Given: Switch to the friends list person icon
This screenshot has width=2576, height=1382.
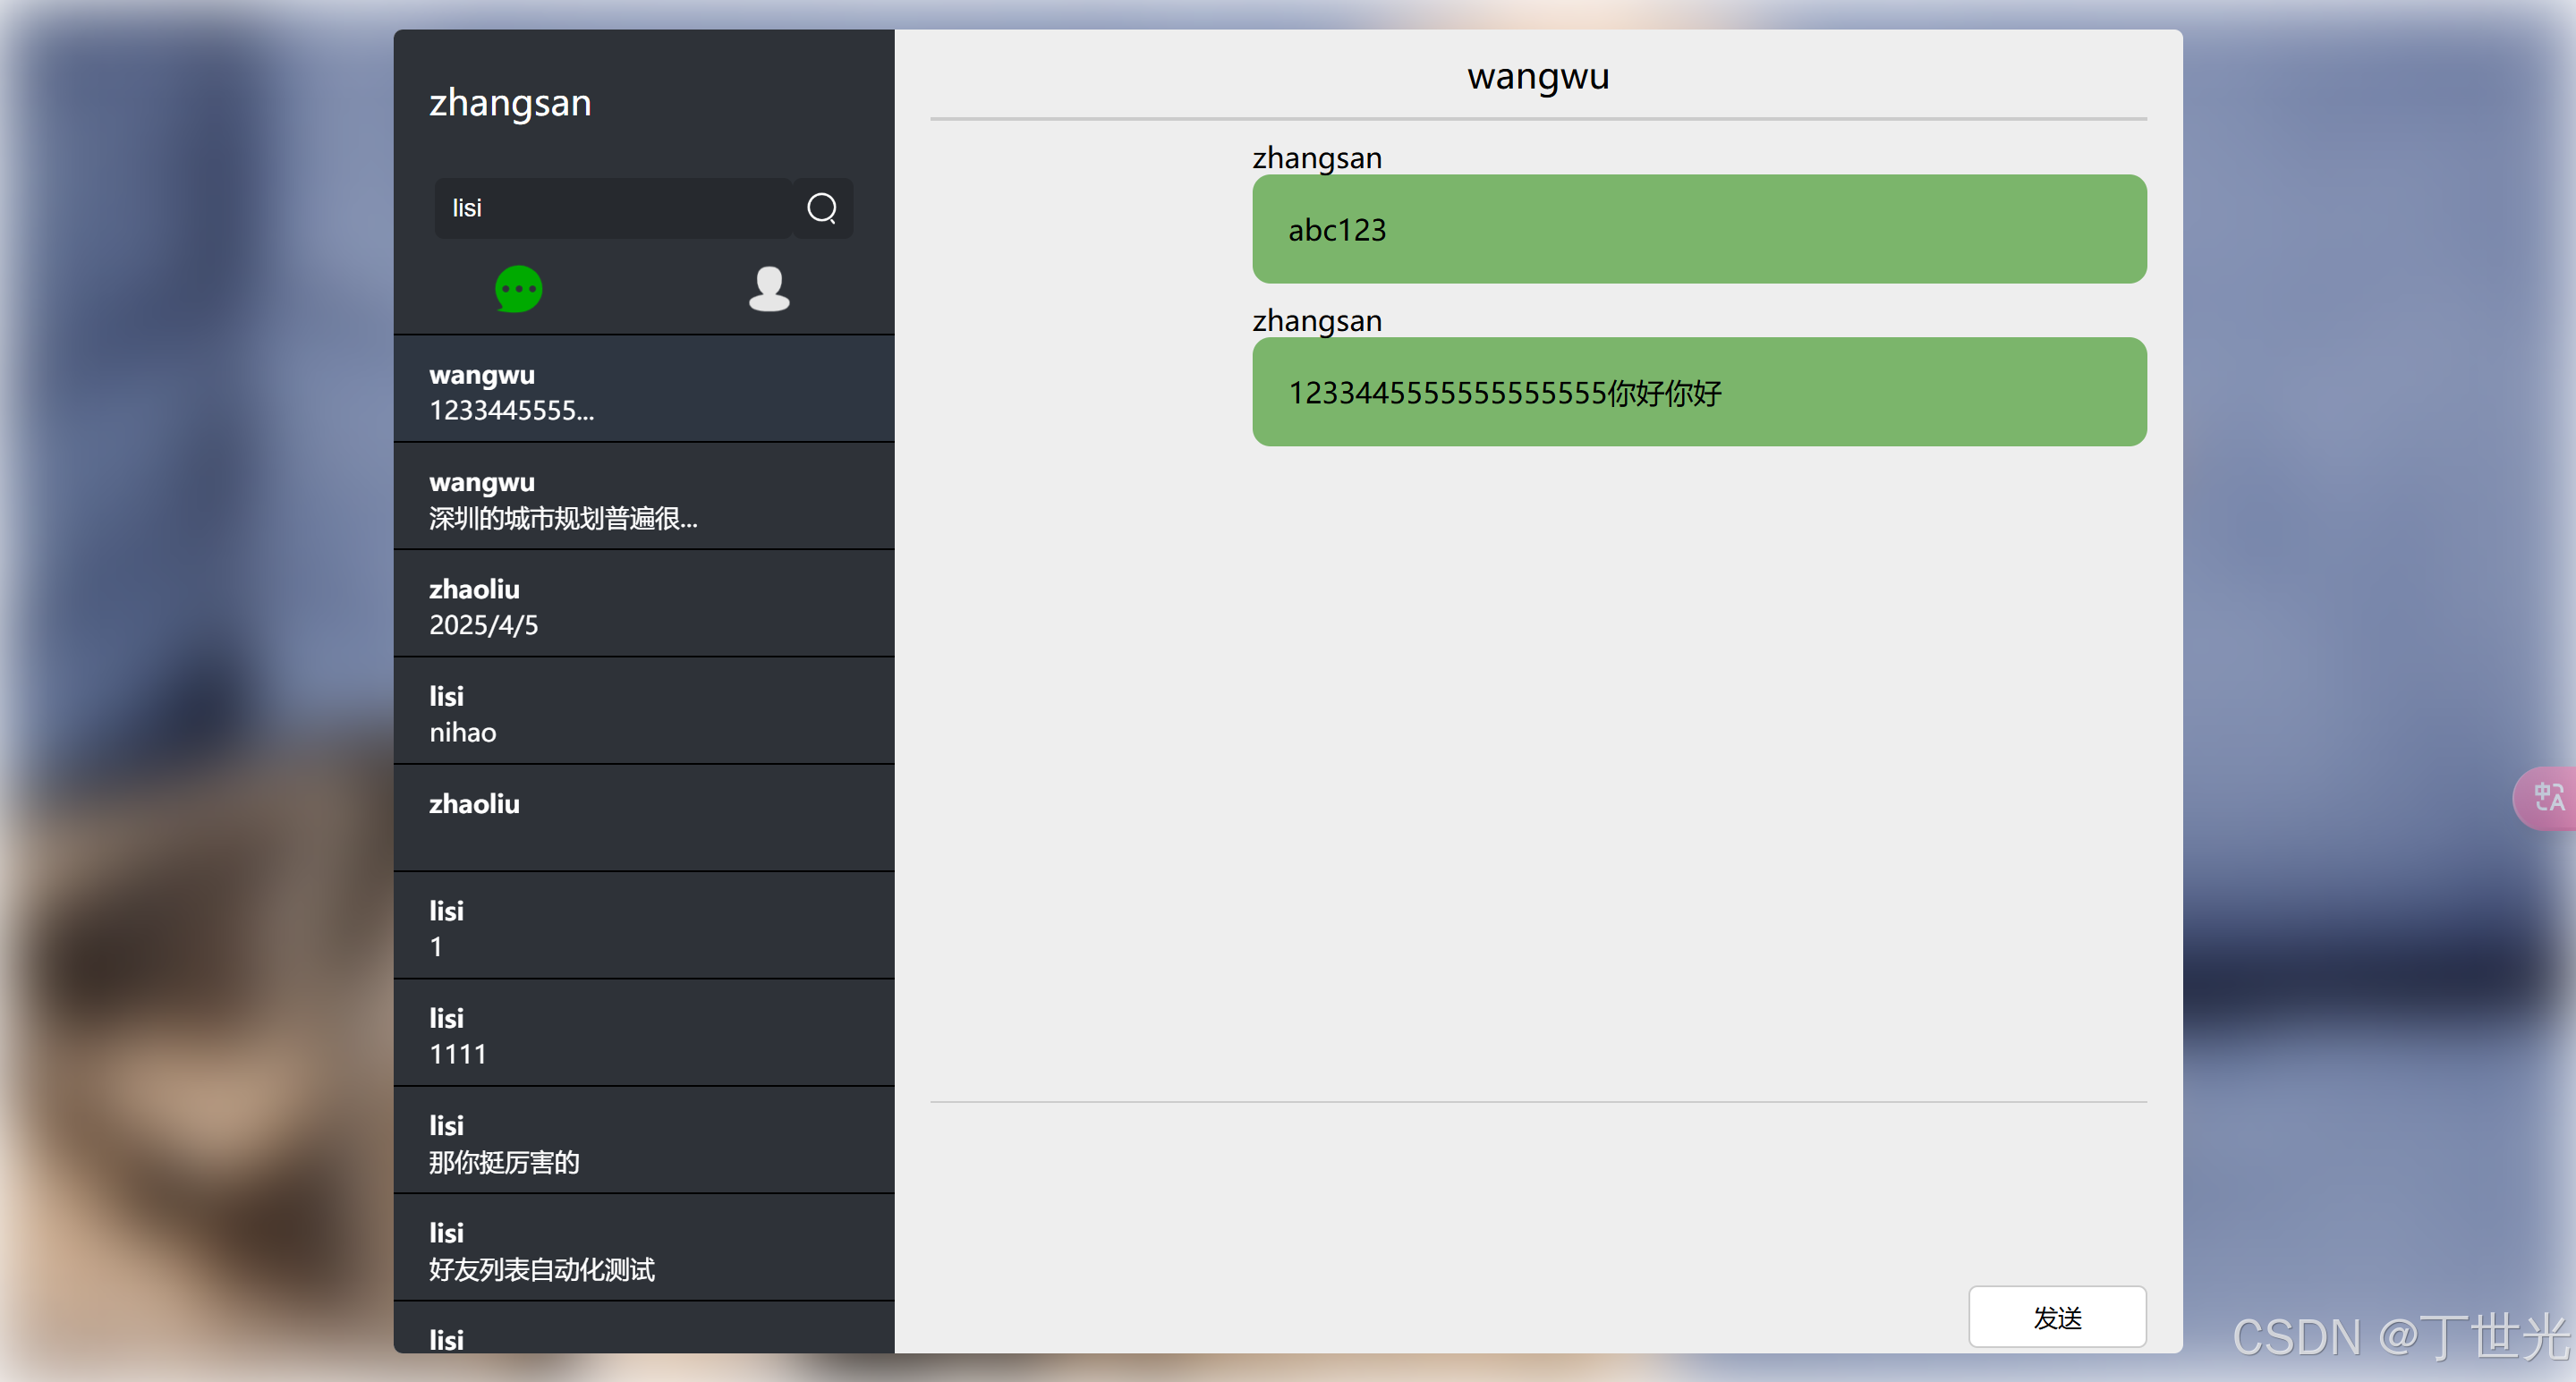Looking at the screenshot, I should coord(769,289).
